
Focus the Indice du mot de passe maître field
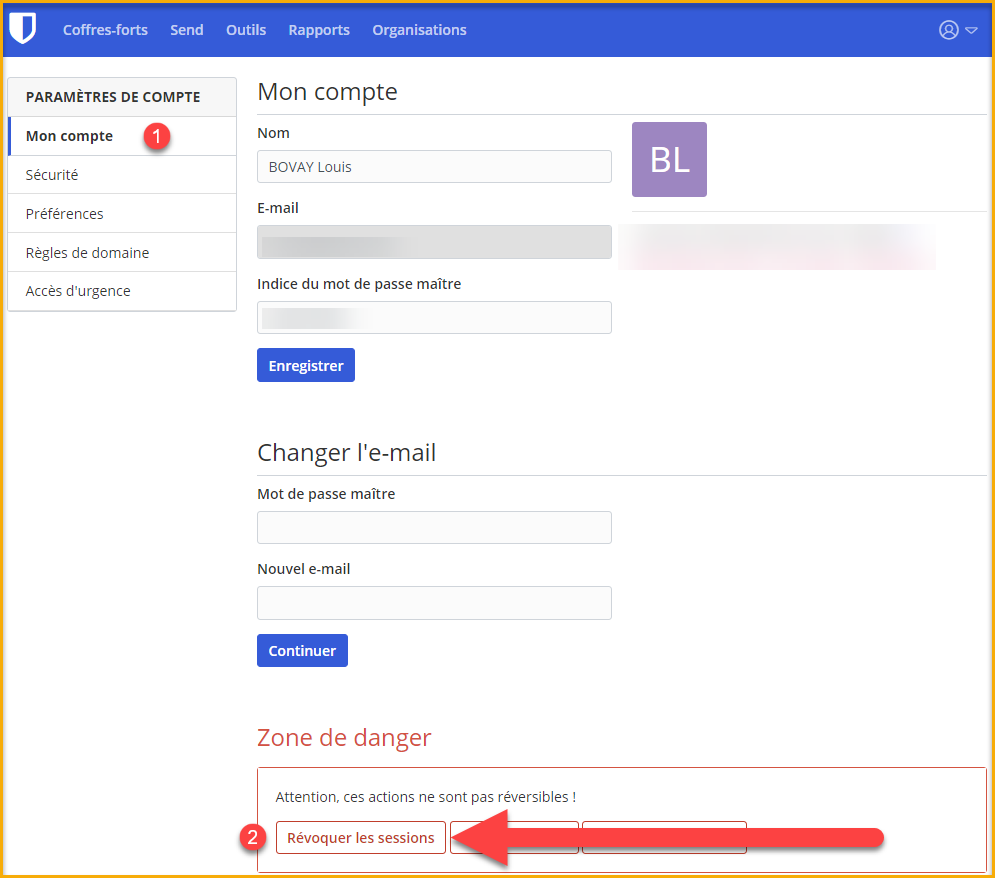click(434, 318)
